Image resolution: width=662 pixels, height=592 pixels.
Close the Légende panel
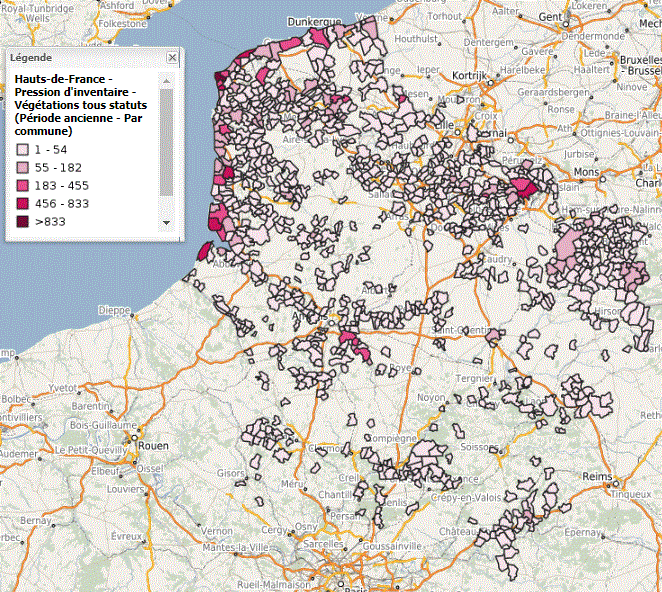(171, 58)
